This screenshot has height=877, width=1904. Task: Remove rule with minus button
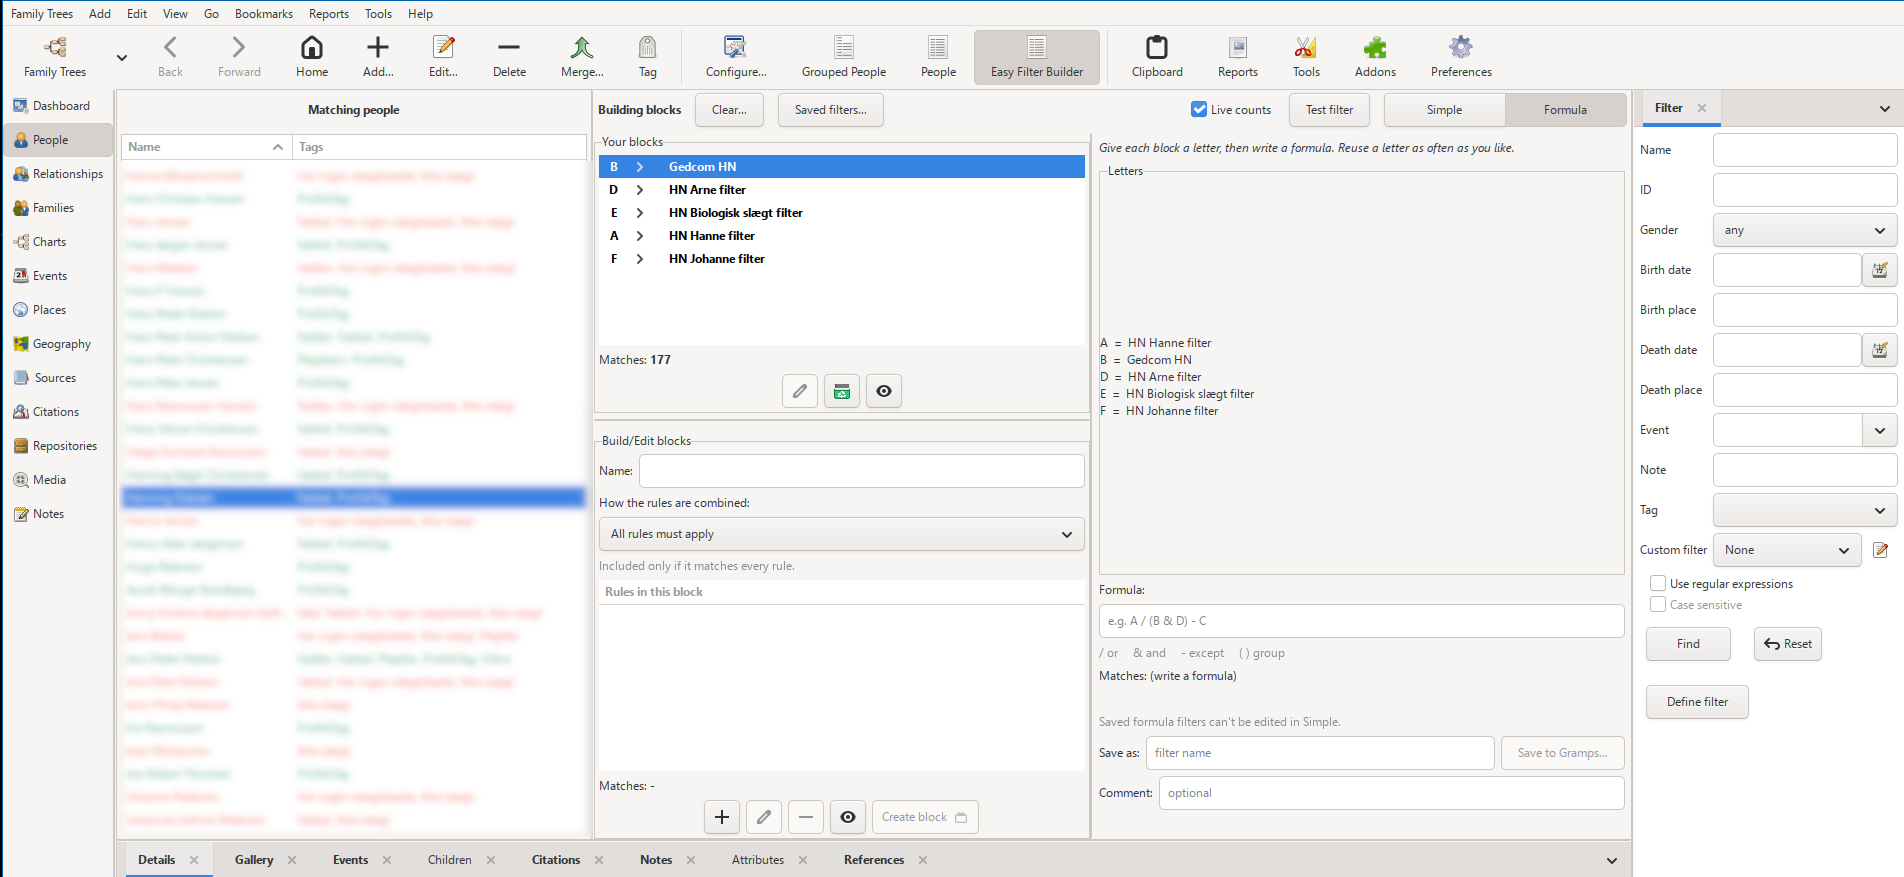point(806,817)
